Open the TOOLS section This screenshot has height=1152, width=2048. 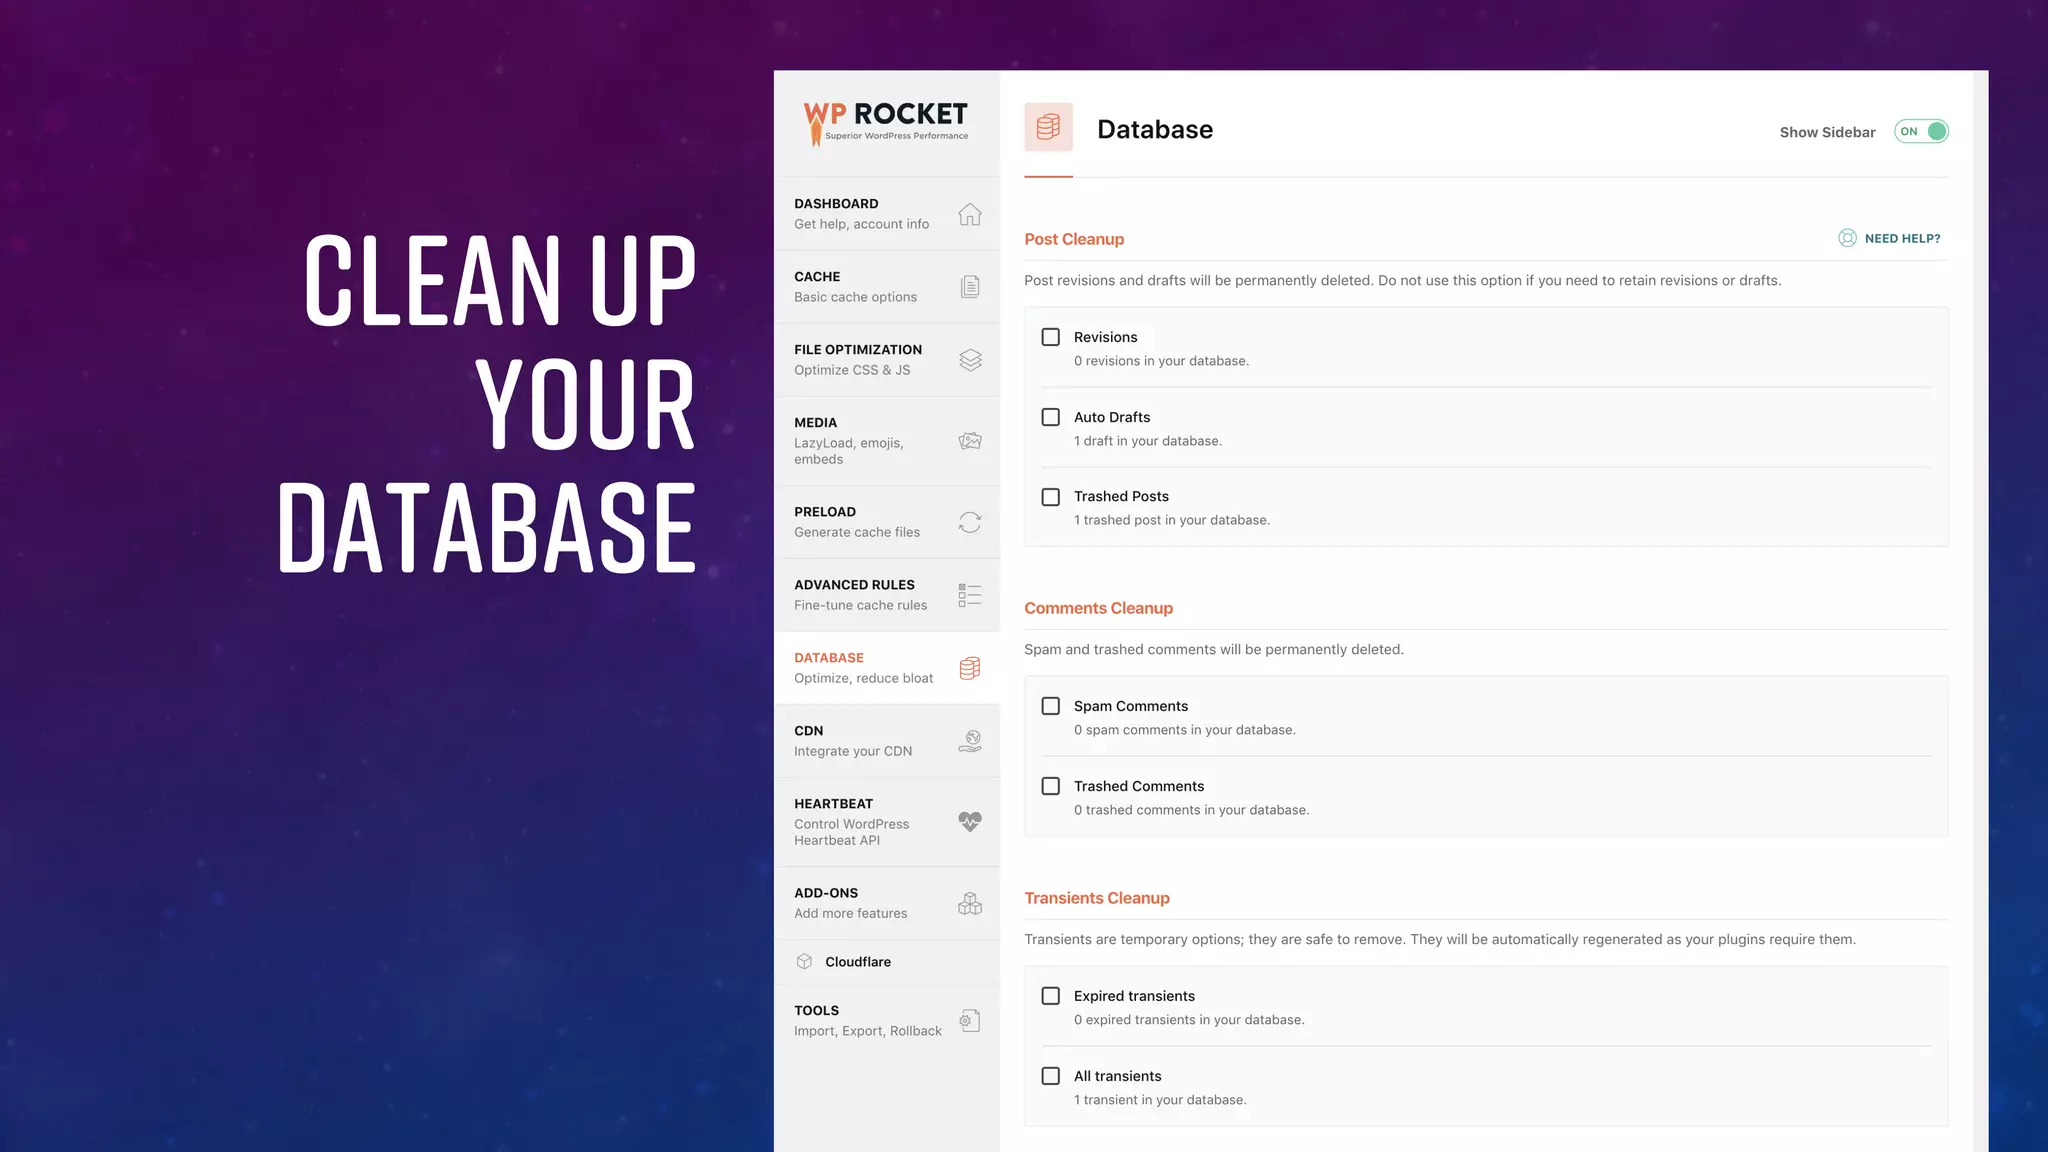(887, 1021)
